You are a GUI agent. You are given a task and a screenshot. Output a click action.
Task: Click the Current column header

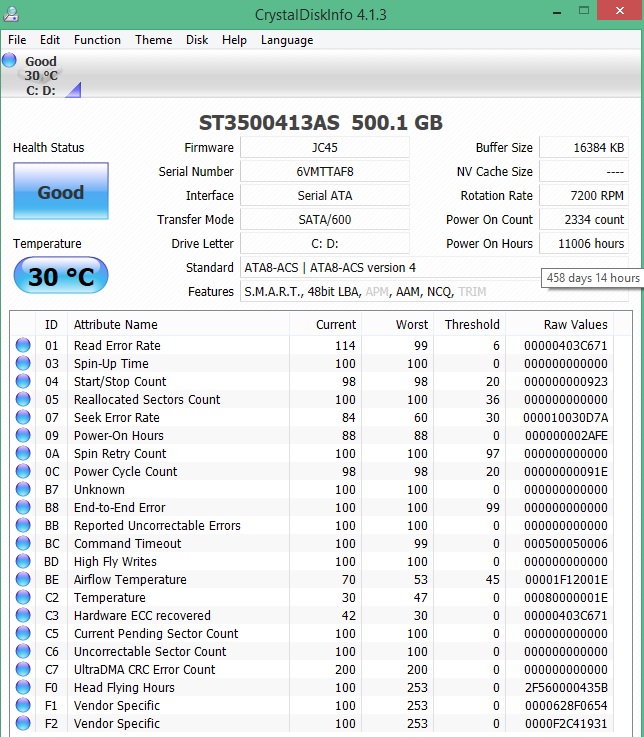(x=325, y=324)
